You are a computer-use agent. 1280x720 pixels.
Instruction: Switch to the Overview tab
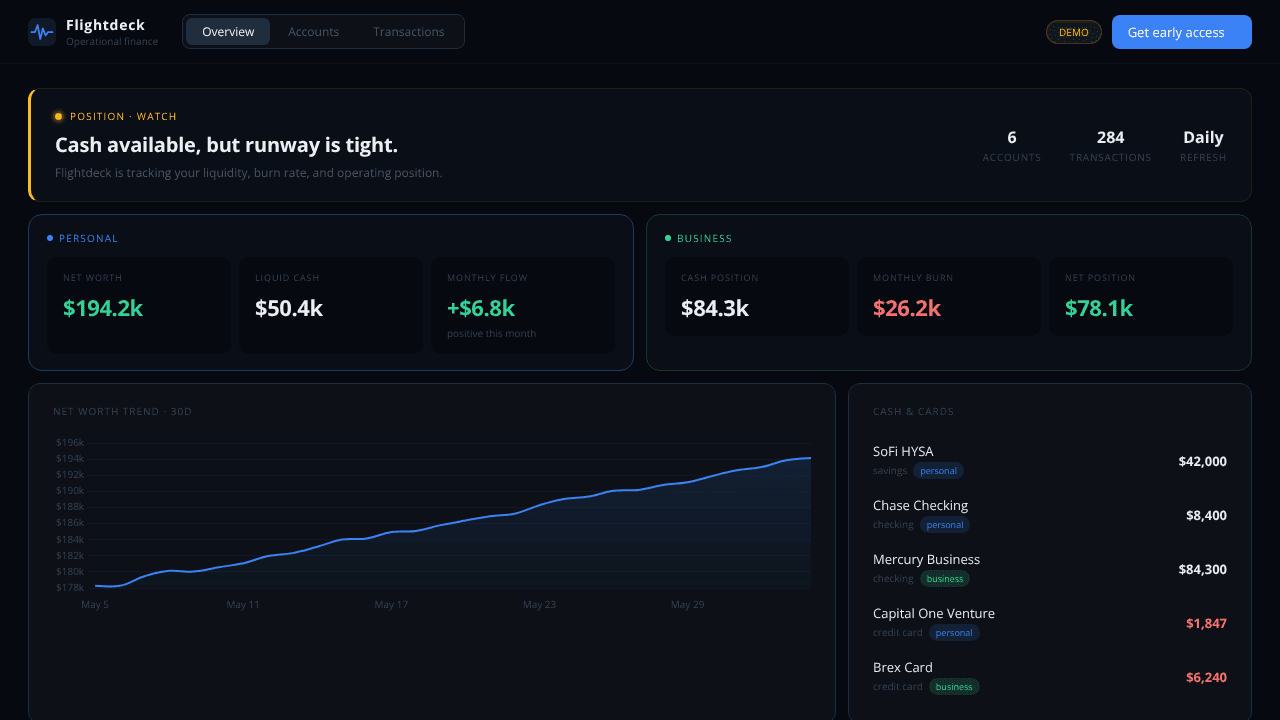tap(228, 32)
